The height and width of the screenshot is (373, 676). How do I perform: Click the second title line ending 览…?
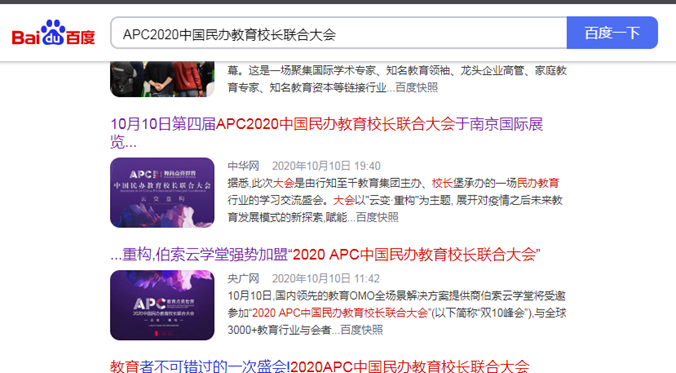click(123, 141)
